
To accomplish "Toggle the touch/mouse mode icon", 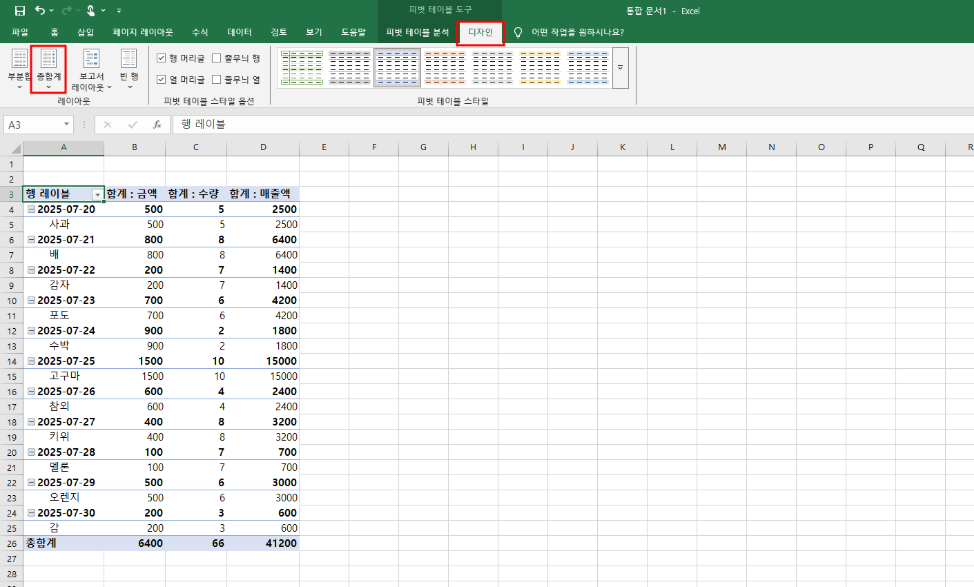I will click(91, 11).
